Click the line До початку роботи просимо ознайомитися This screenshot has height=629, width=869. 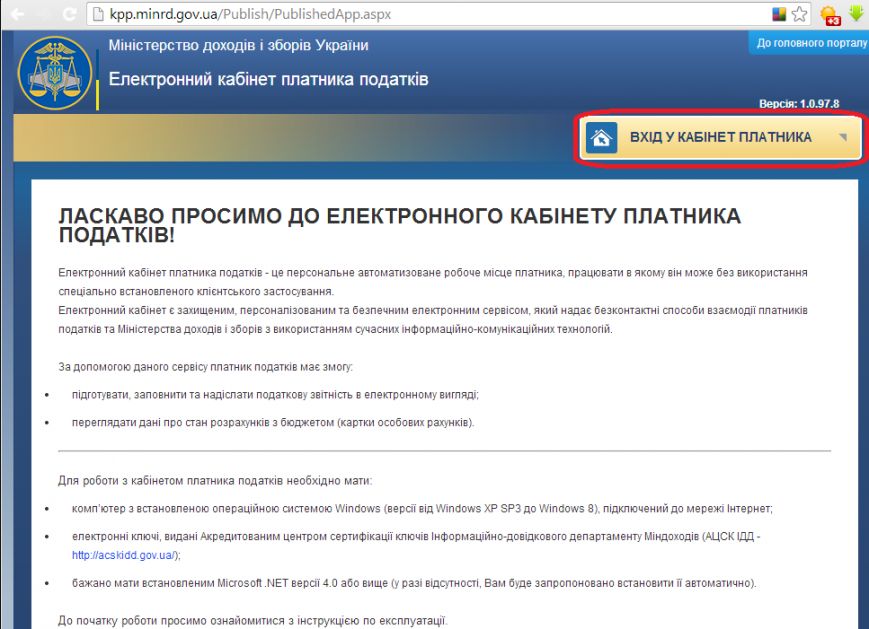(252, 621)
